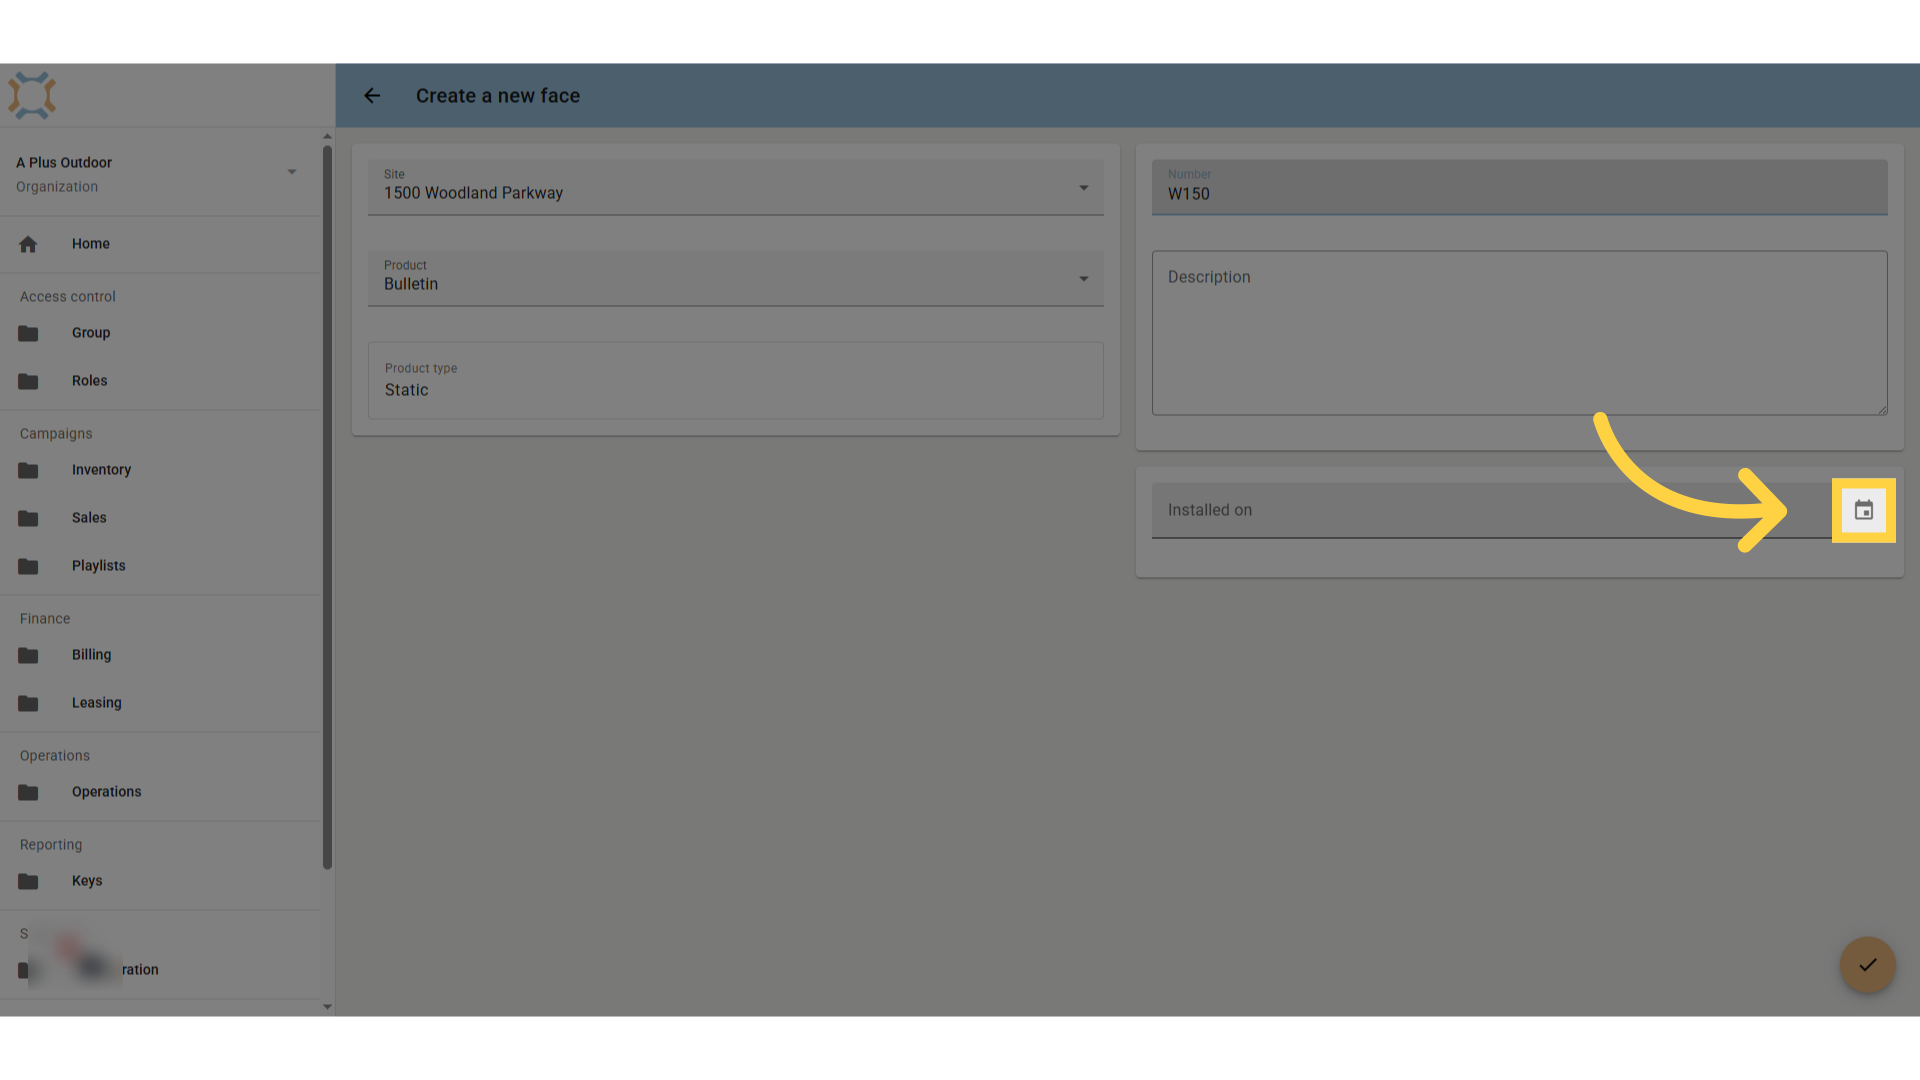Click the Reporting section label
The image size is (1920, 1080).
pyautogui.click(x=51, y=845)
